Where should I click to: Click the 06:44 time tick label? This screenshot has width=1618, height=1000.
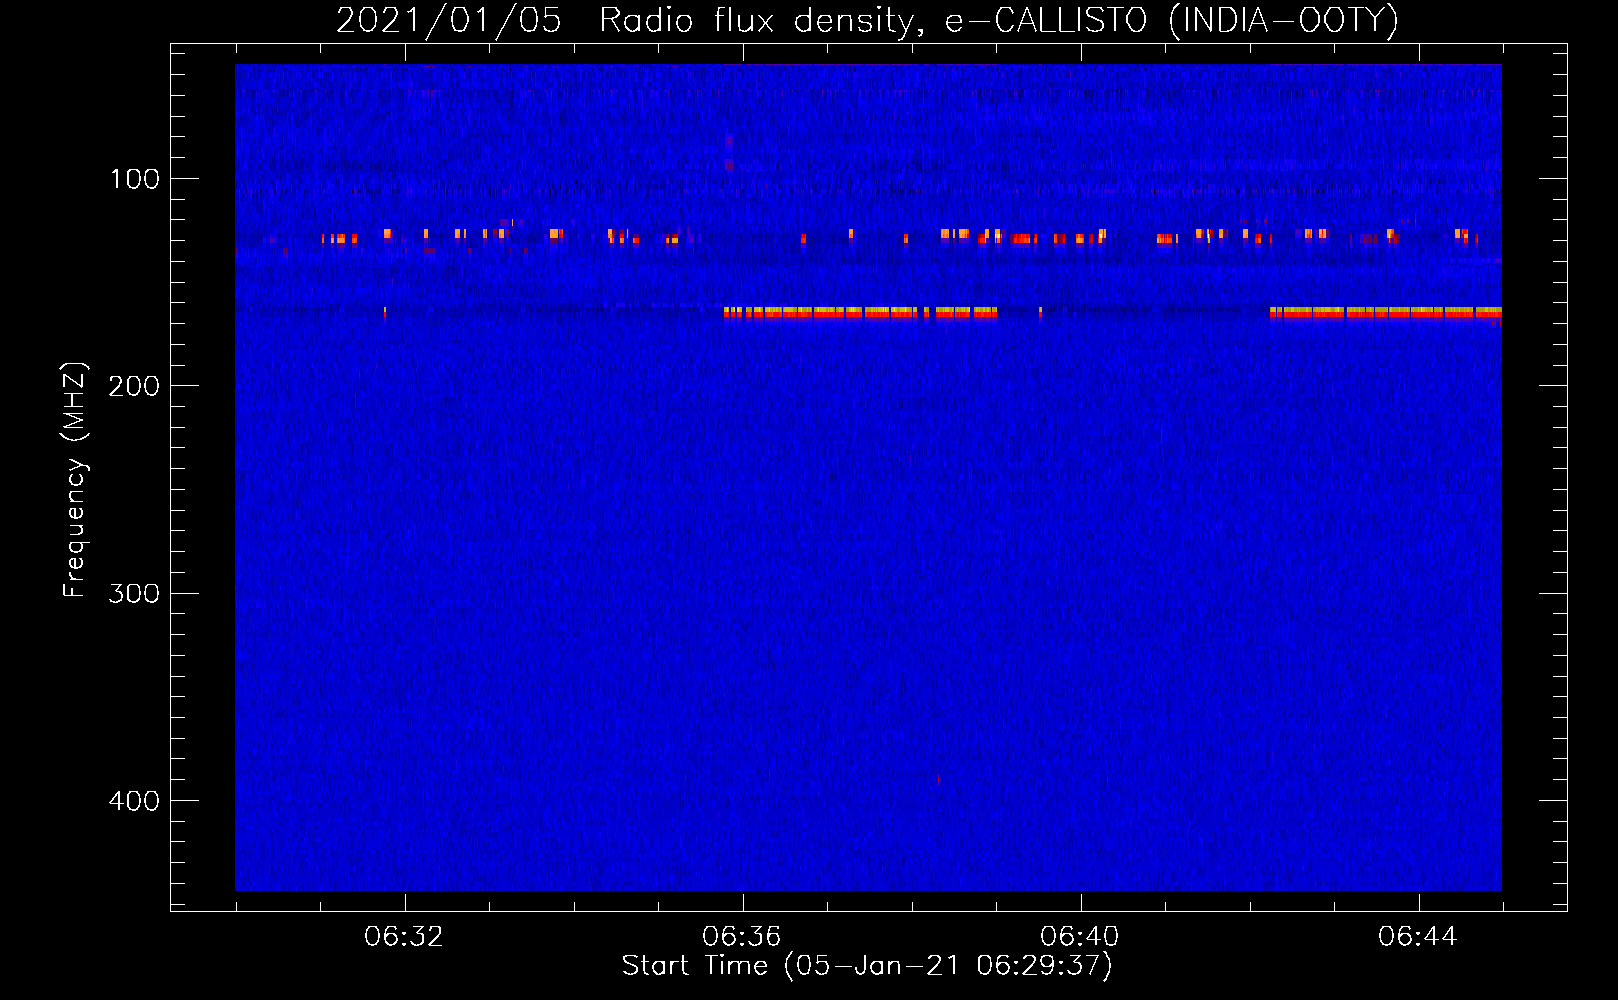click(1418, 937)
